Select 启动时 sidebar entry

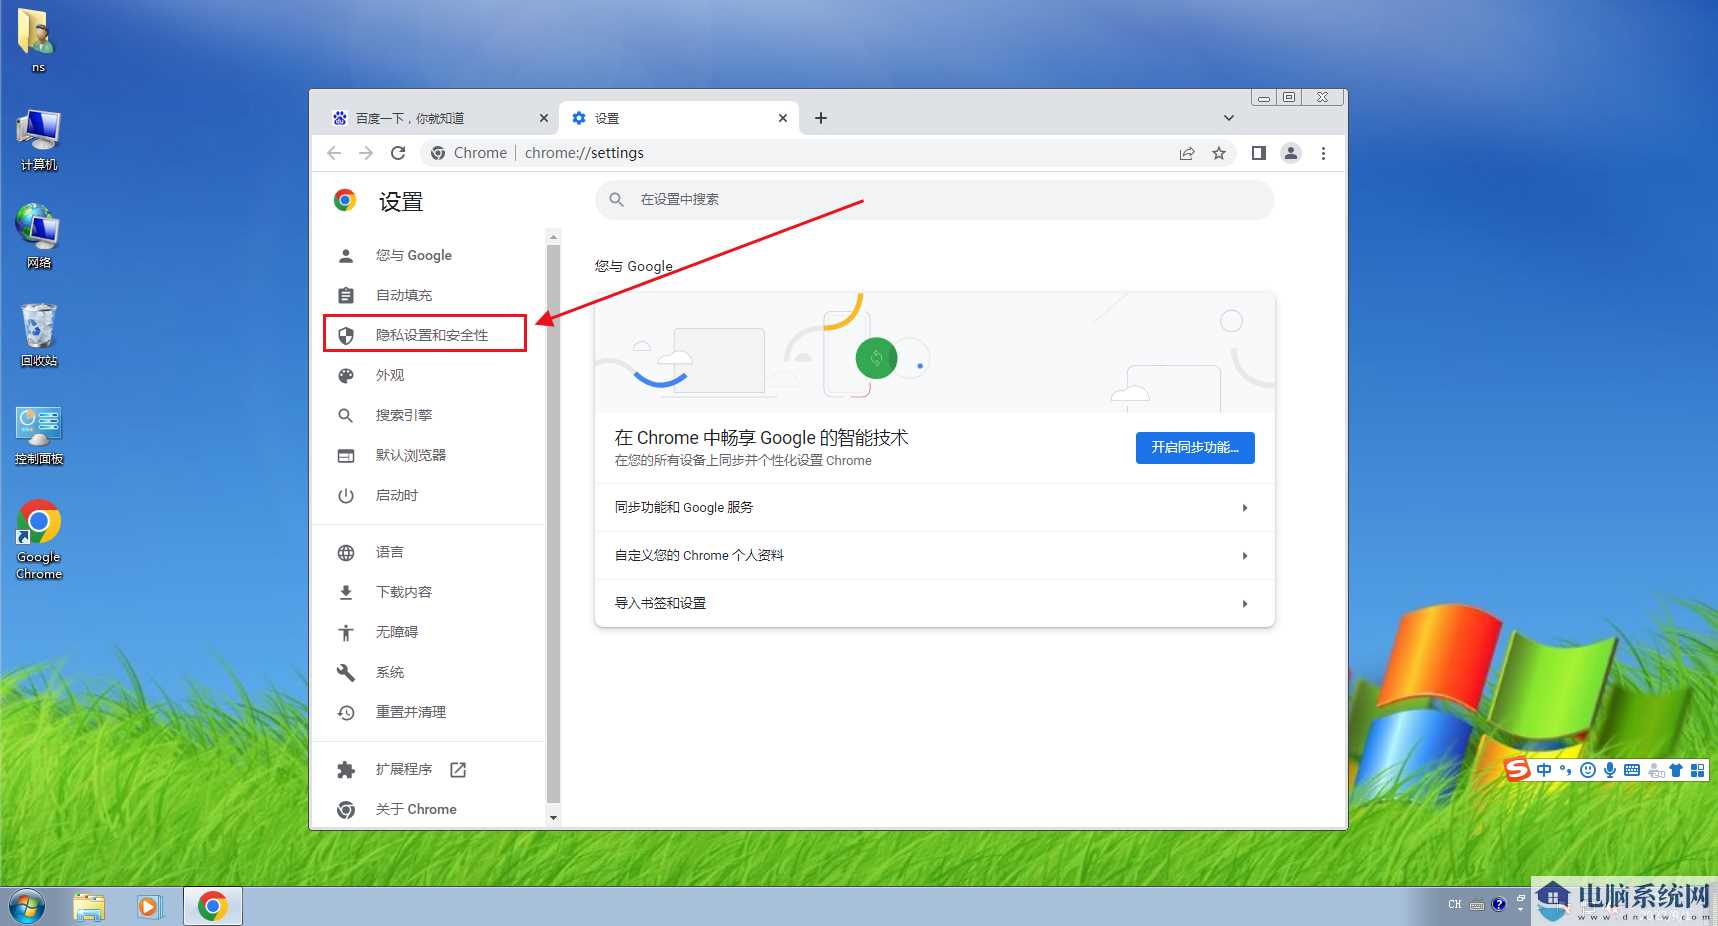[x=396, y=495]
